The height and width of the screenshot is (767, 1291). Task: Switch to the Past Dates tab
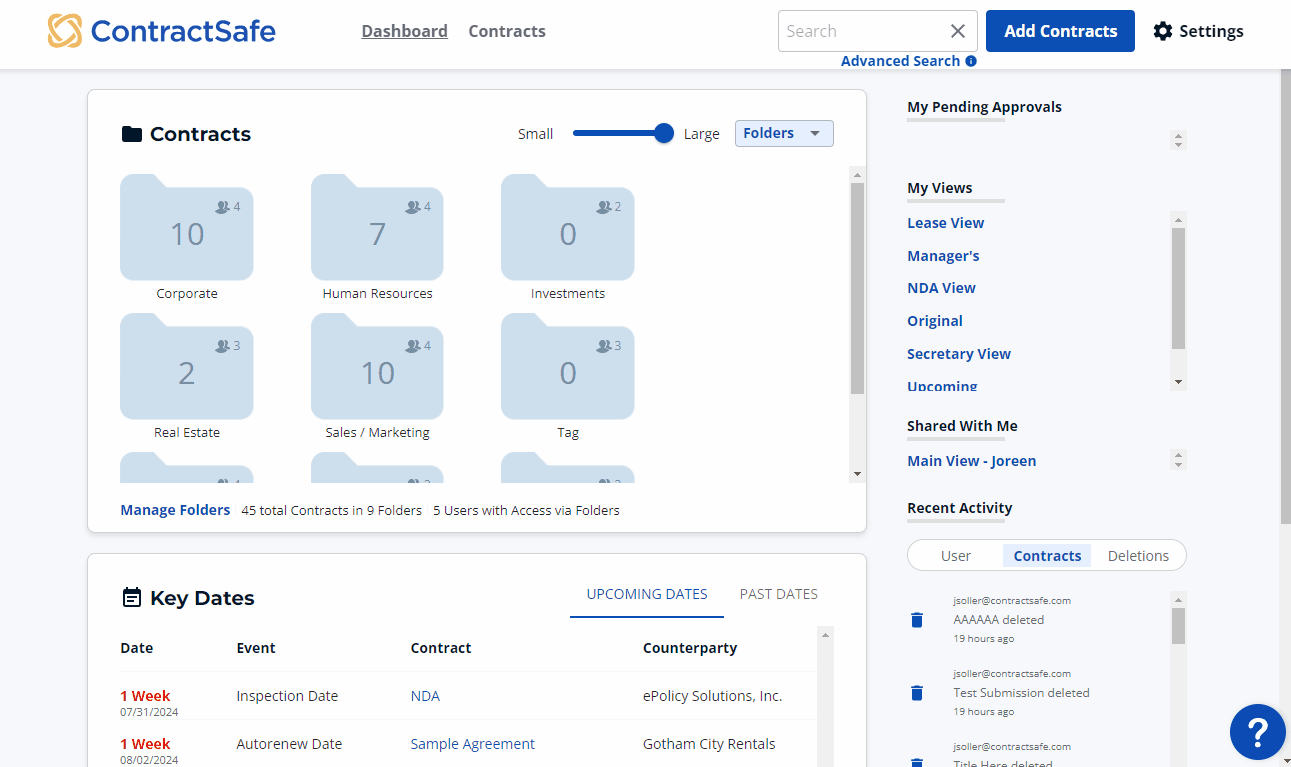pyautogui.click(x=778, y=594)
